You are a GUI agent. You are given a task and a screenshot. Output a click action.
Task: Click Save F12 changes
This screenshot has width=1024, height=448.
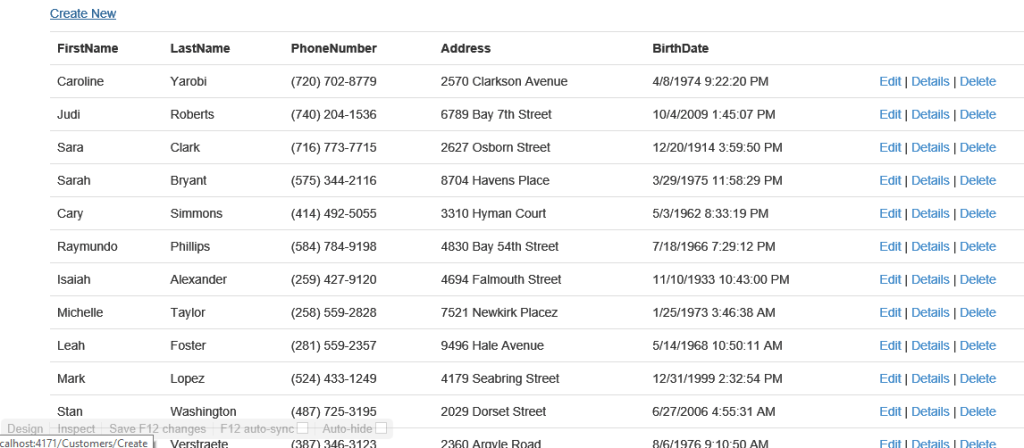click(x=157, y=429)
